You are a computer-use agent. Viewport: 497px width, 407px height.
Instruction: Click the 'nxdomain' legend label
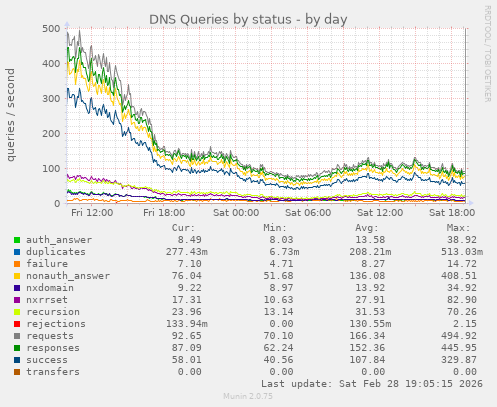(x=50, y=288)
